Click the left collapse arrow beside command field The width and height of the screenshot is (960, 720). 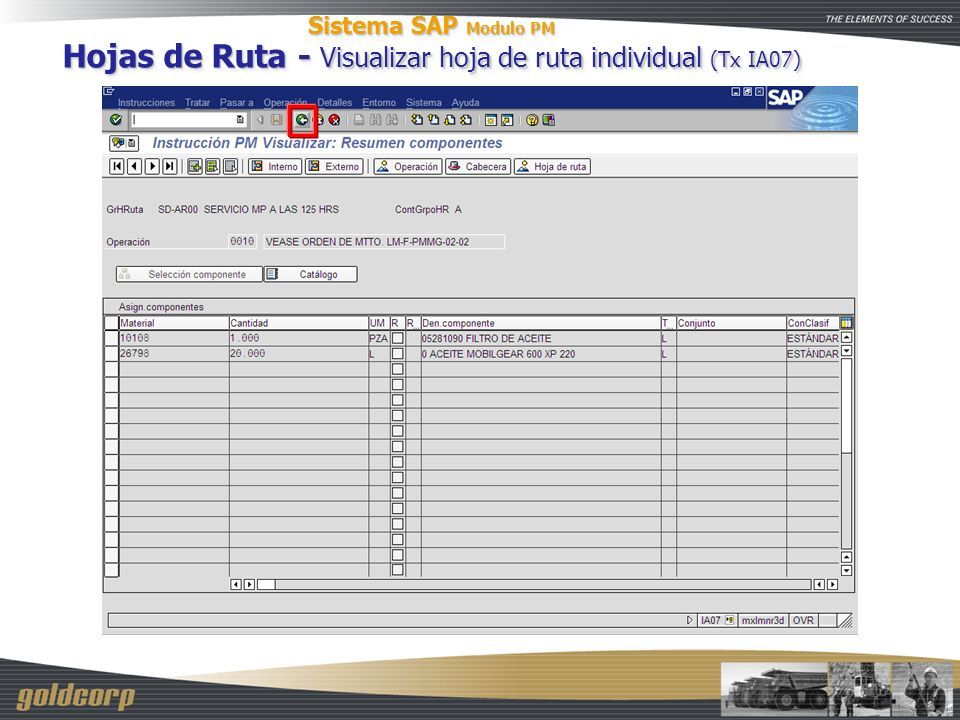260,120
